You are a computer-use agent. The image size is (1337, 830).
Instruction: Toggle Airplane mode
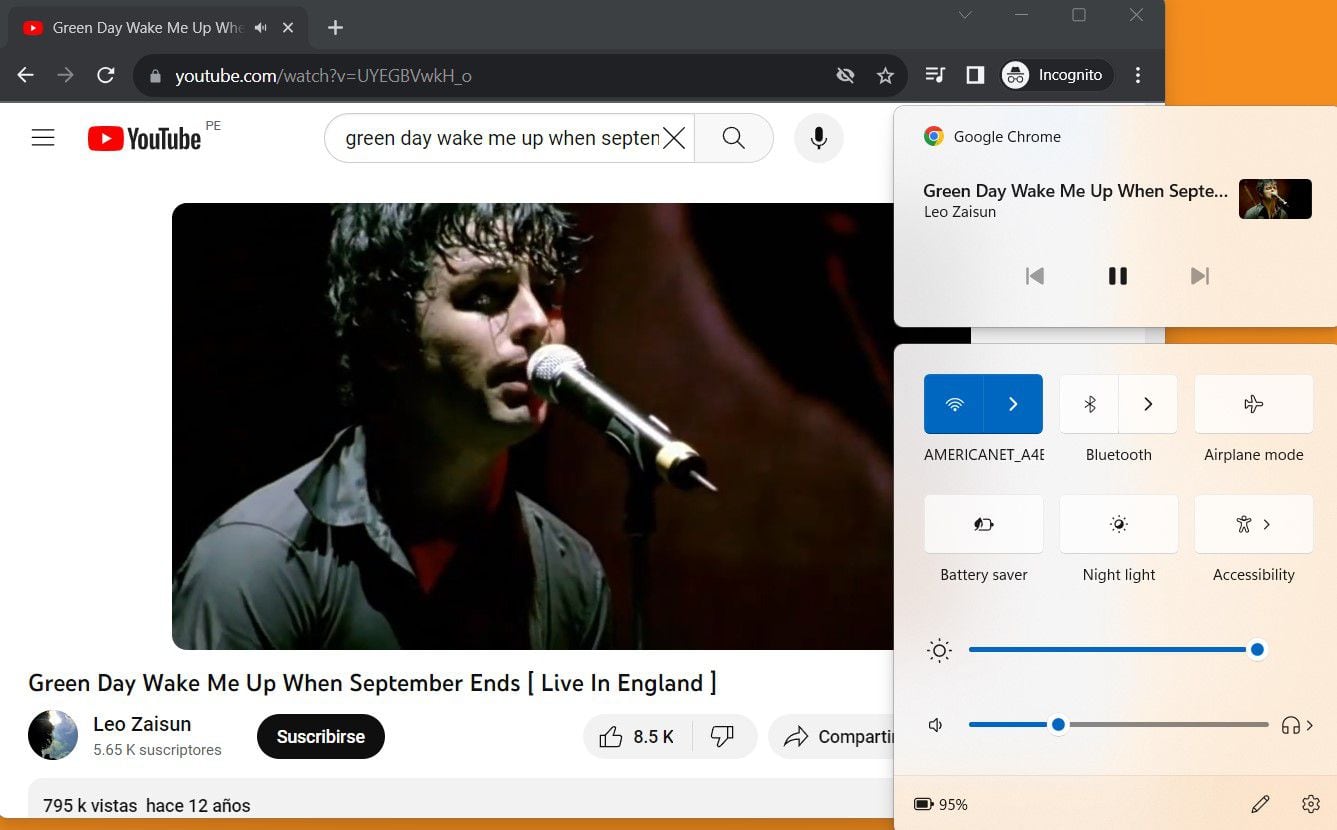1254,404
